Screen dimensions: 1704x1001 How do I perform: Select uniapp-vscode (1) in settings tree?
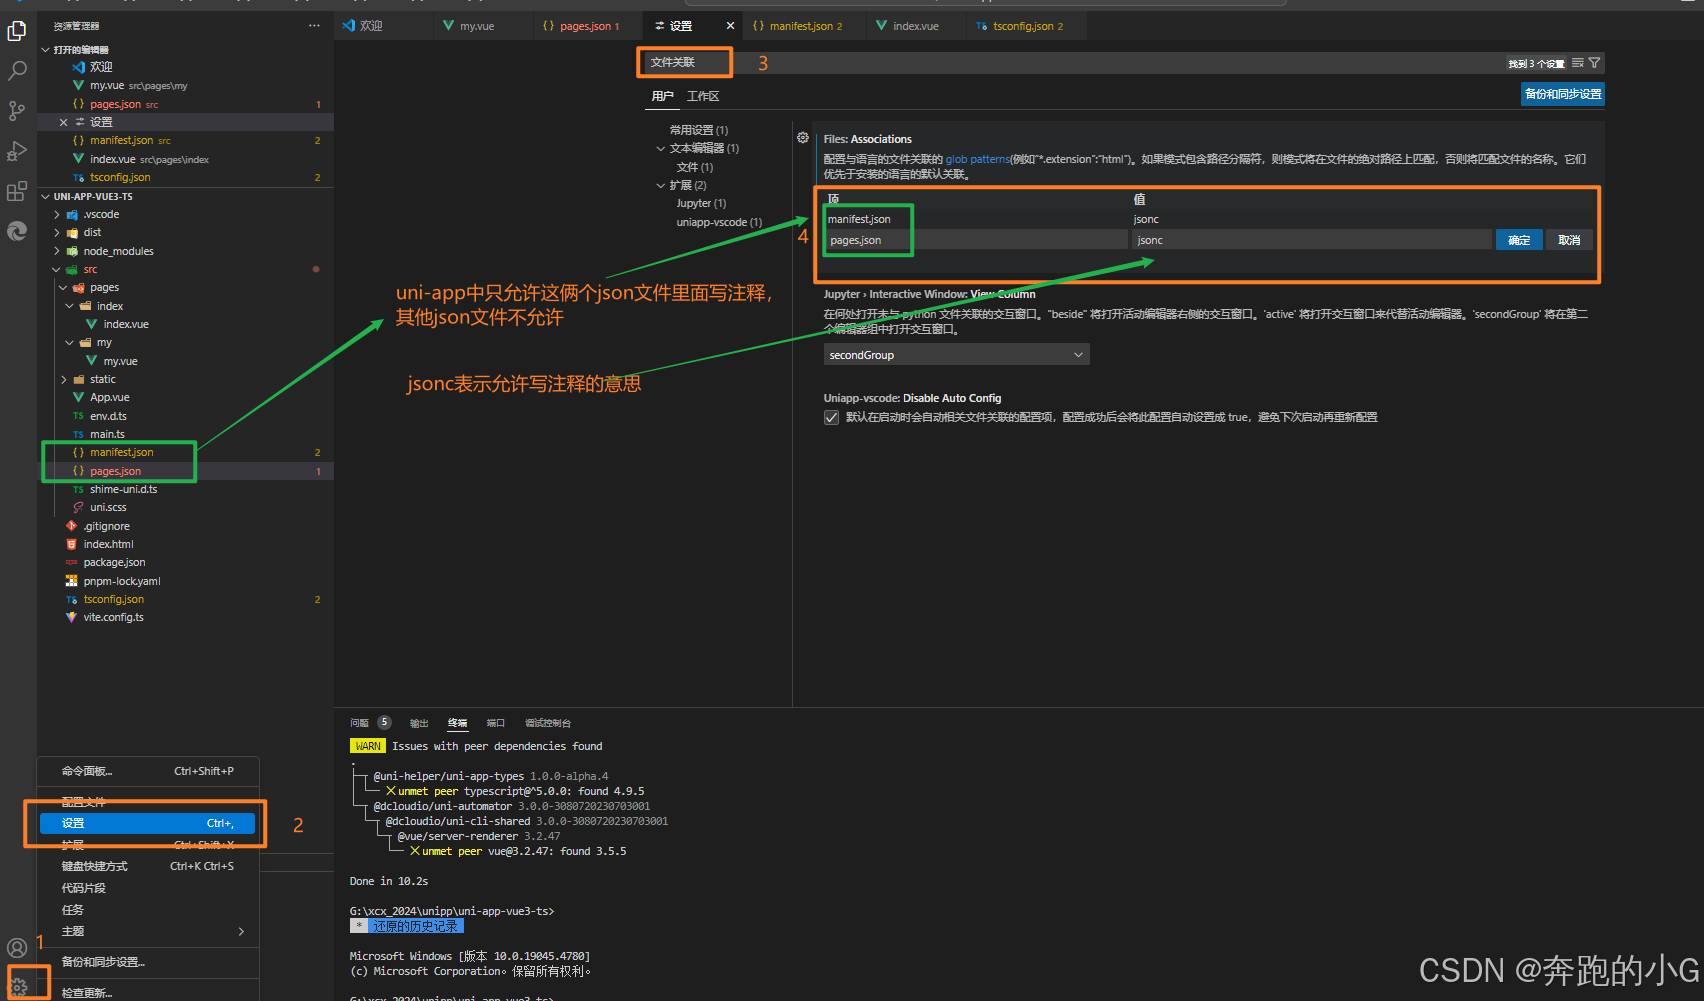pyautogui.click(x=719, y=222)
